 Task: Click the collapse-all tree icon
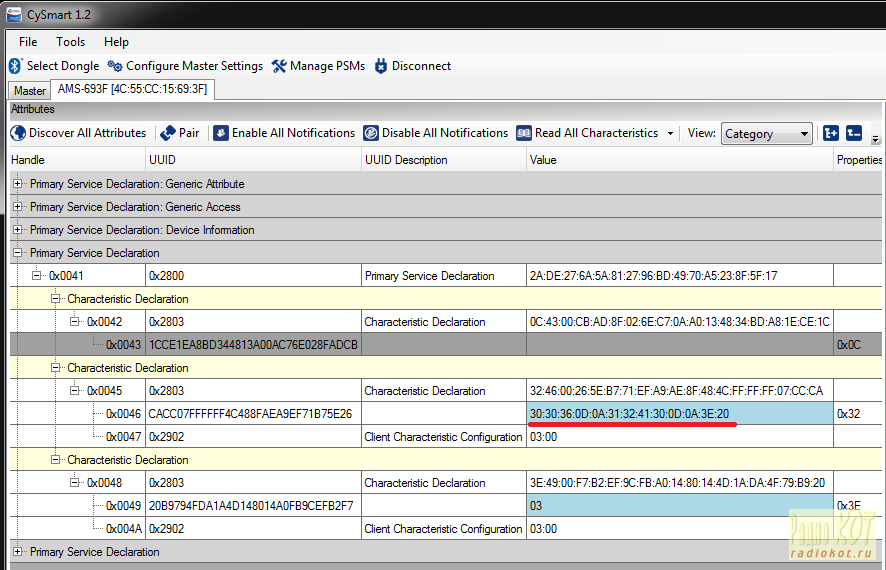tap(854, 133)
